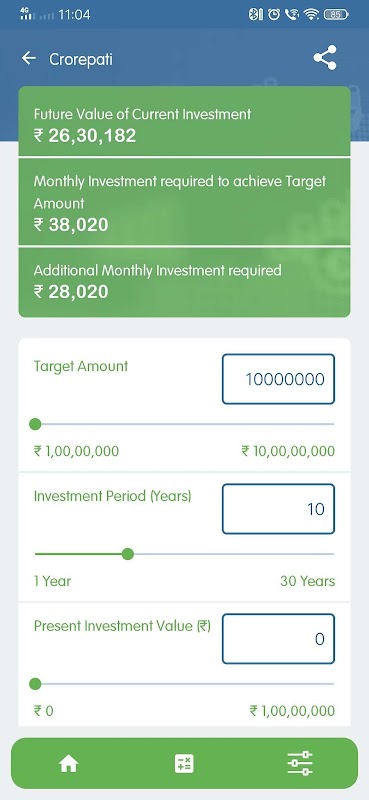
Task: Select the Additional Monthly Investment required card
Action: [184, 282]
